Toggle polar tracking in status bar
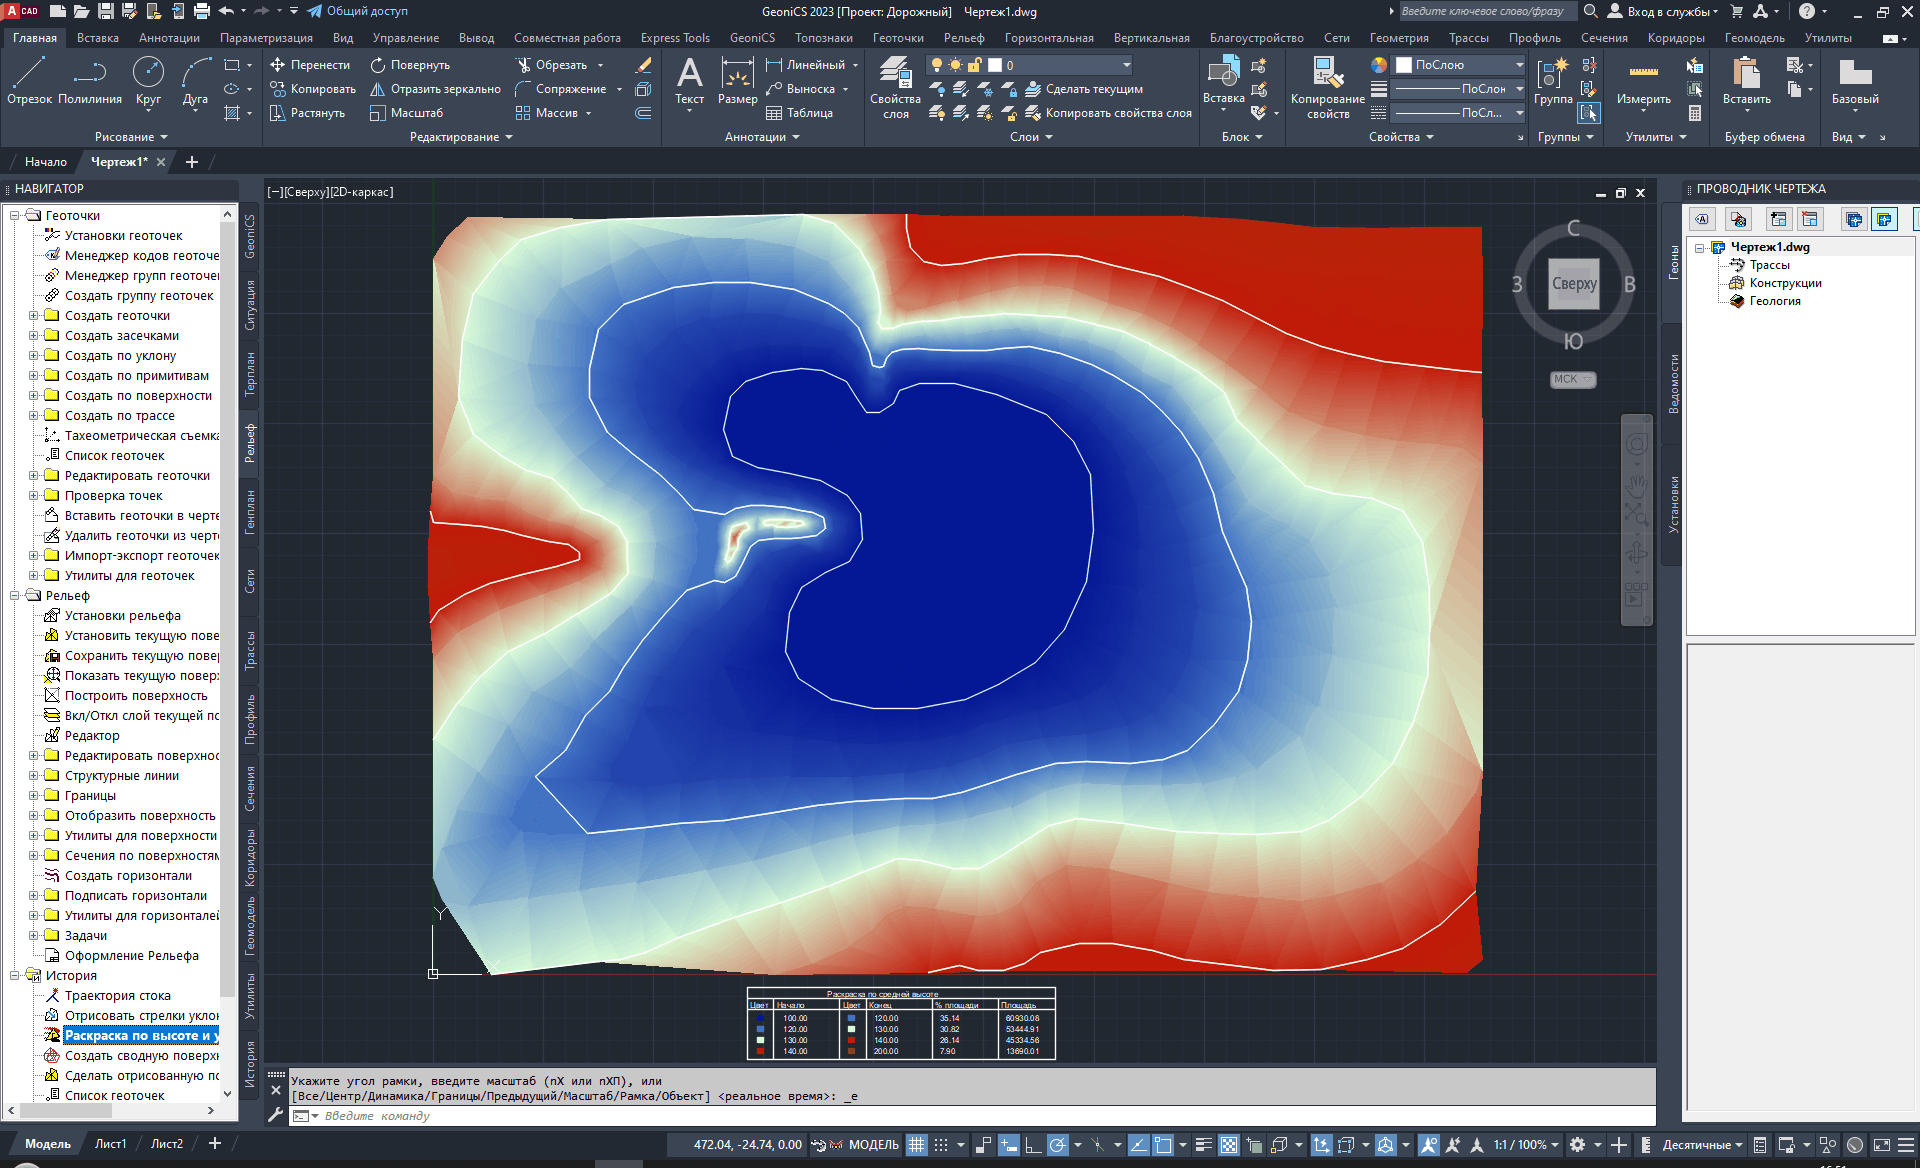 point(1058,1145)
